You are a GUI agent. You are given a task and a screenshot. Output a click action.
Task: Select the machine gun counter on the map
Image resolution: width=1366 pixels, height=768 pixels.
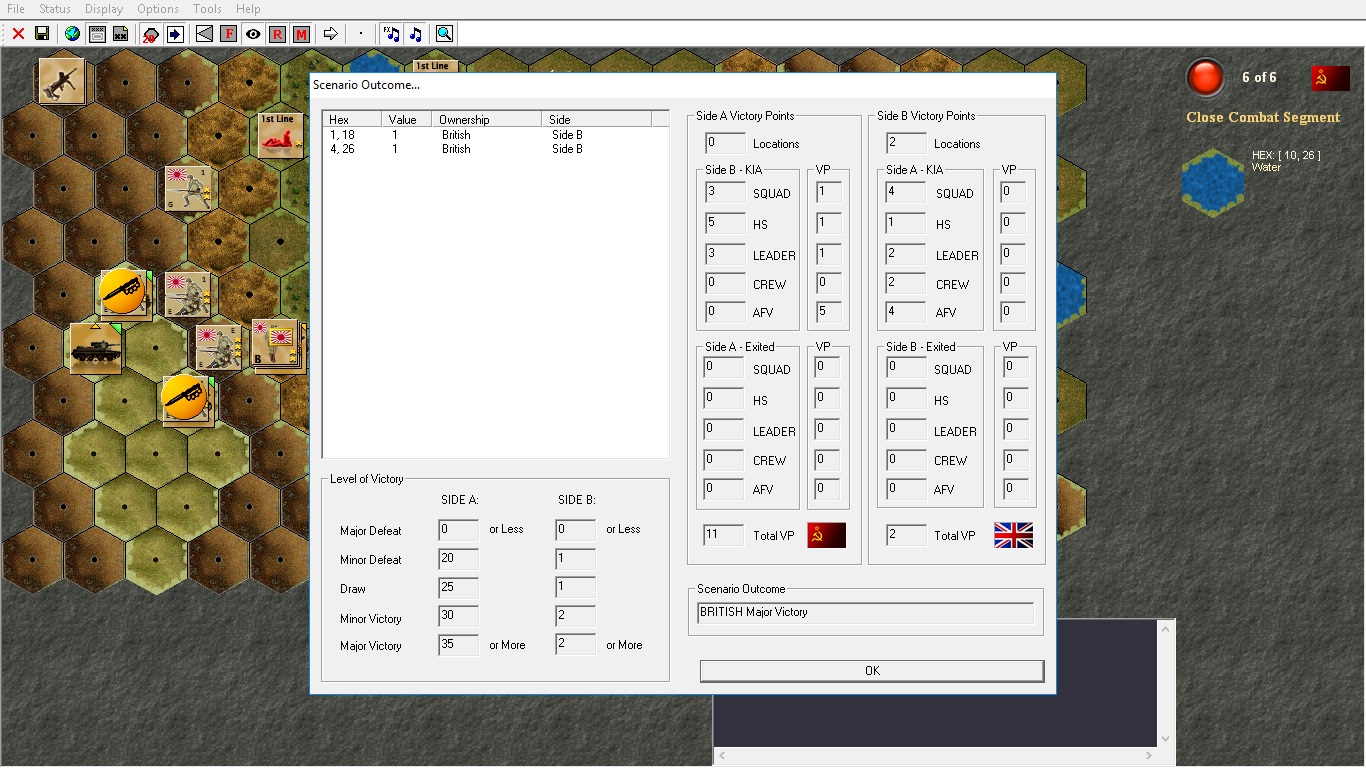pos(61,80)
